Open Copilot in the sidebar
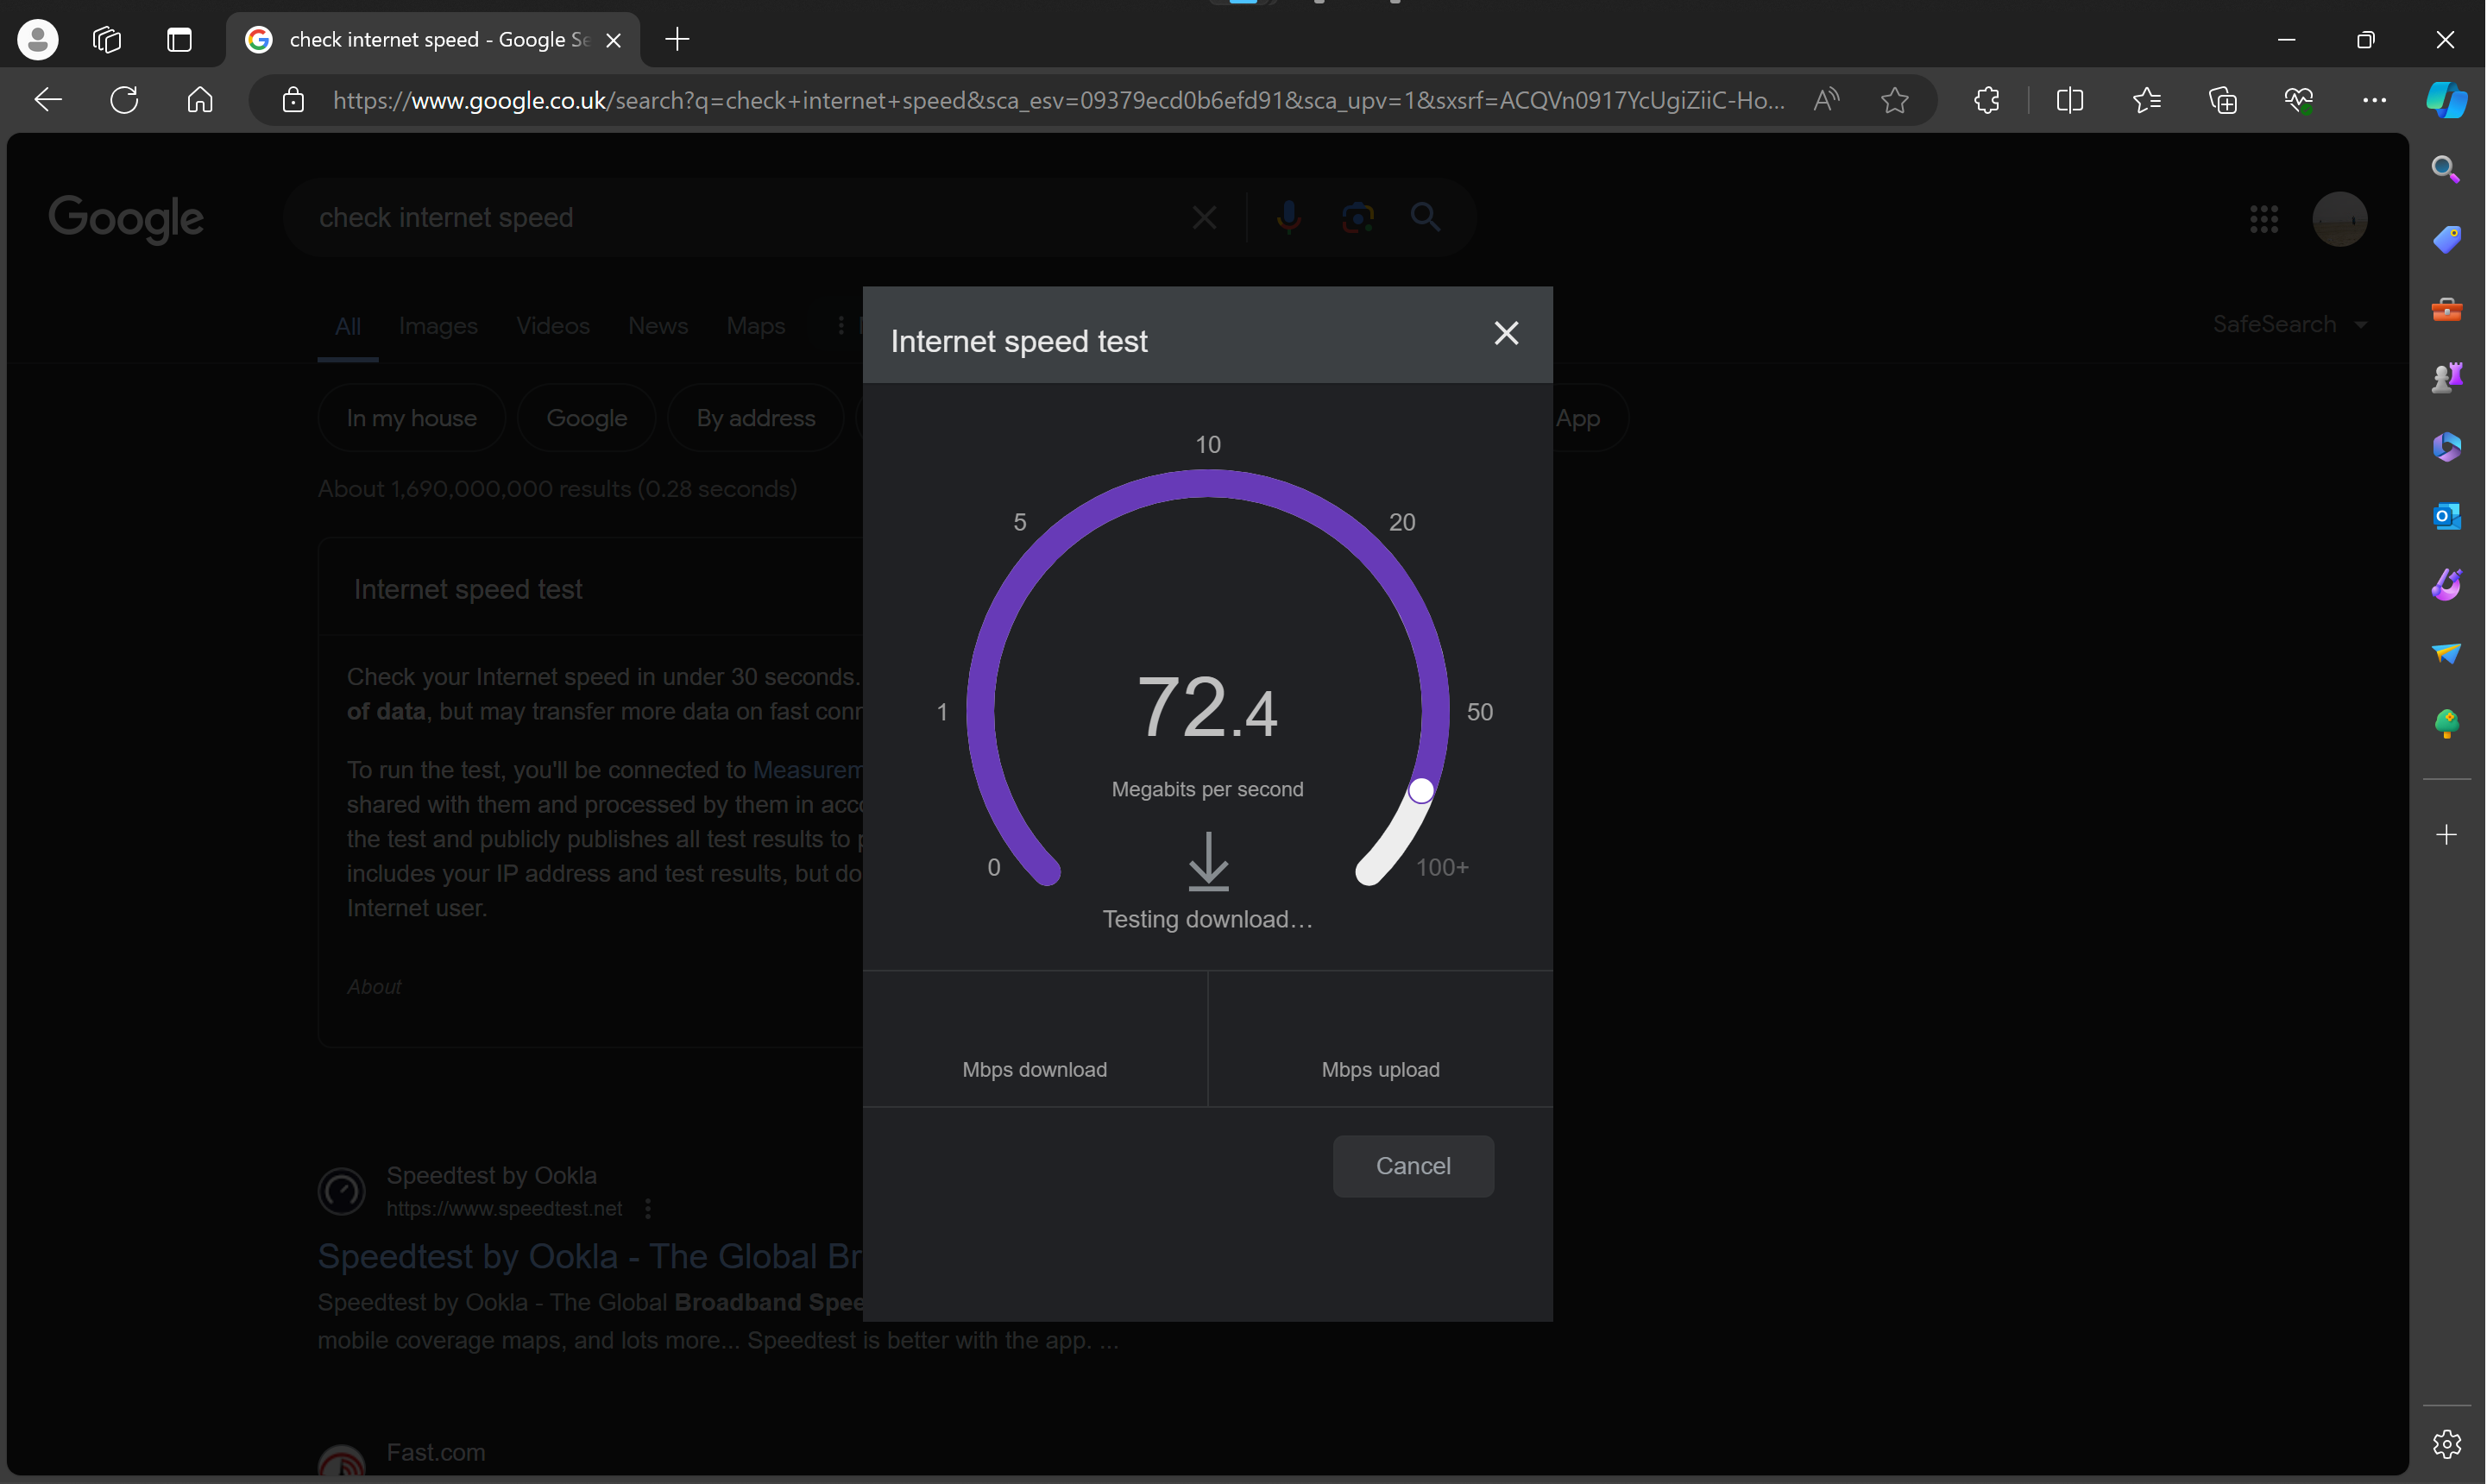Viewport: 2487px width, 1484px height. [x=2446, y=100]
